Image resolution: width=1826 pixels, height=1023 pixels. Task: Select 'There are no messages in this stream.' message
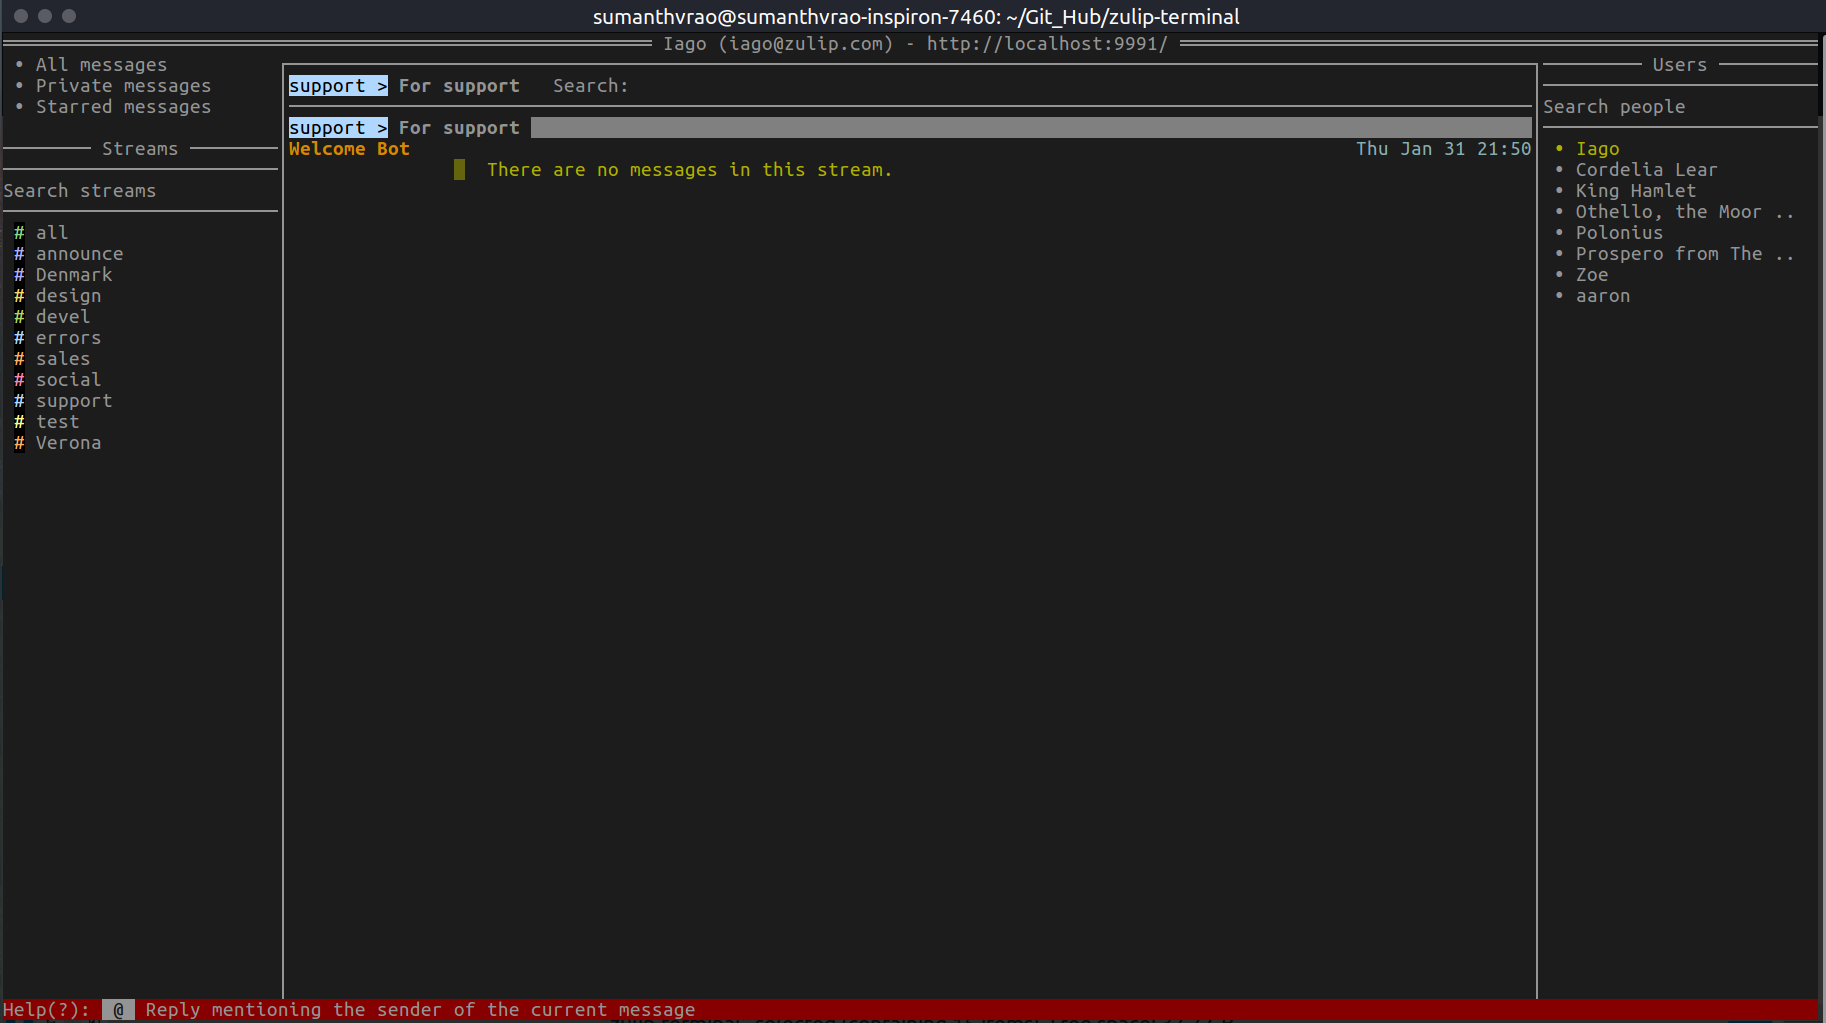coord(689,170)
